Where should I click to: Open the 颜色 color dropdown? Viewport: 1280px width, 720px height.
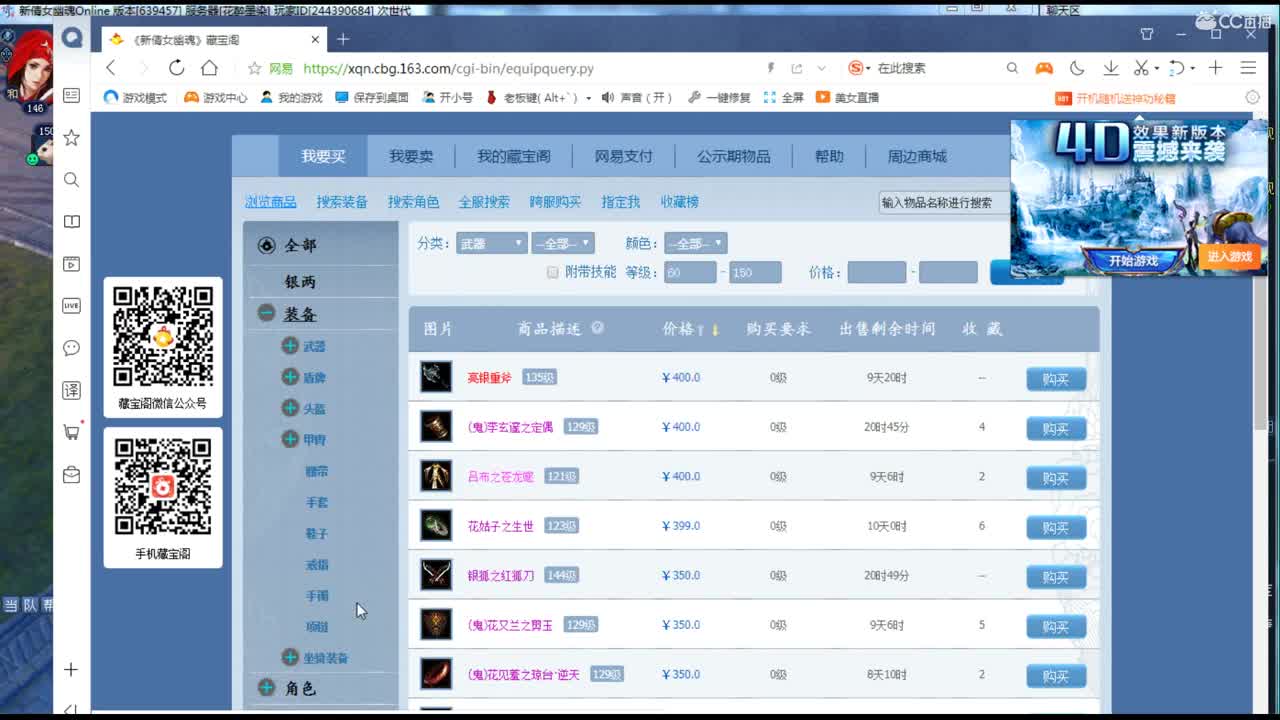click(x=695, y=243)
